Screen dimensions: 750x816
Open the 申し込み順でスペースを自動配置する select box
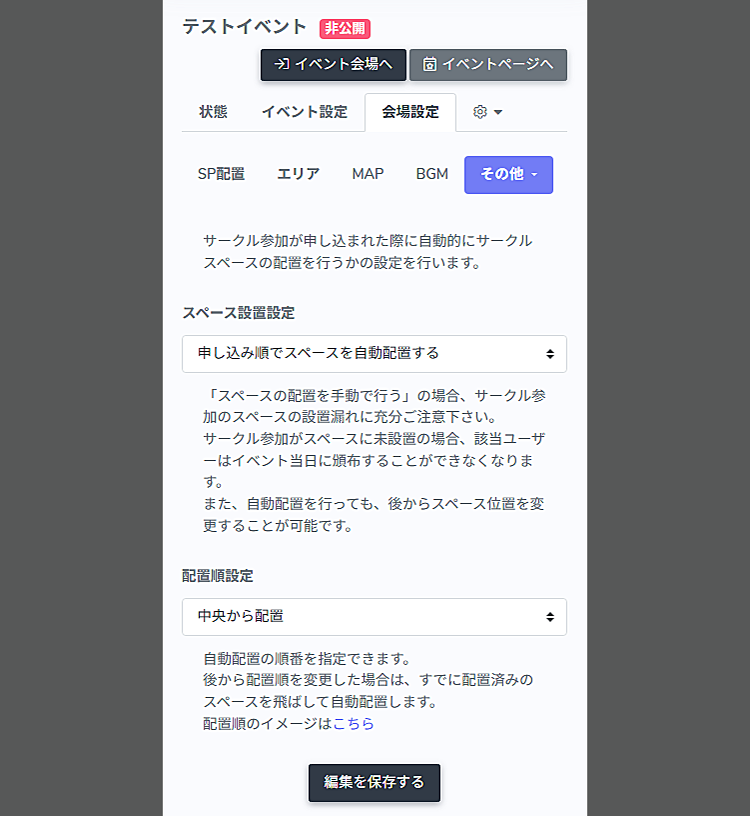(x=374, y=353)
